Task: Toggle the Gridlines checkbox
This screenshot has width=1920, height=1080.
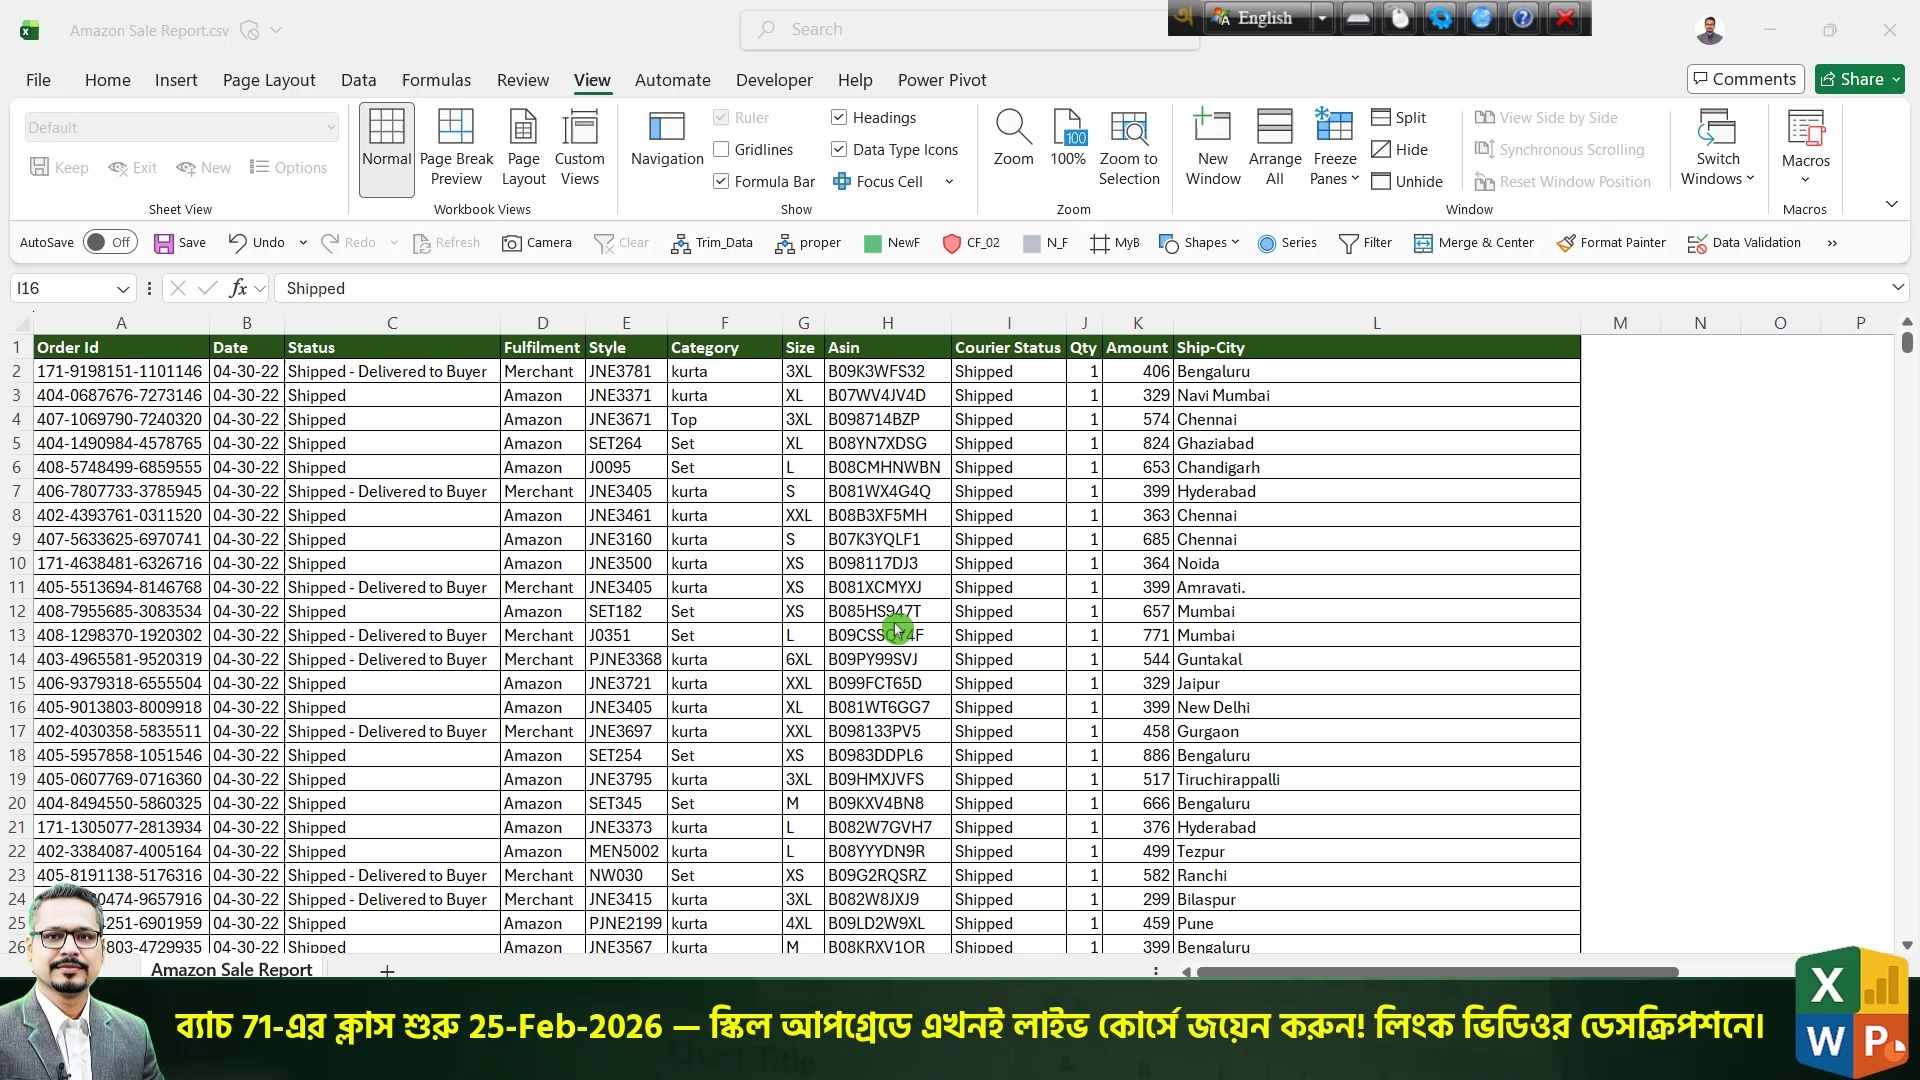Action: [x=721, y=150]
